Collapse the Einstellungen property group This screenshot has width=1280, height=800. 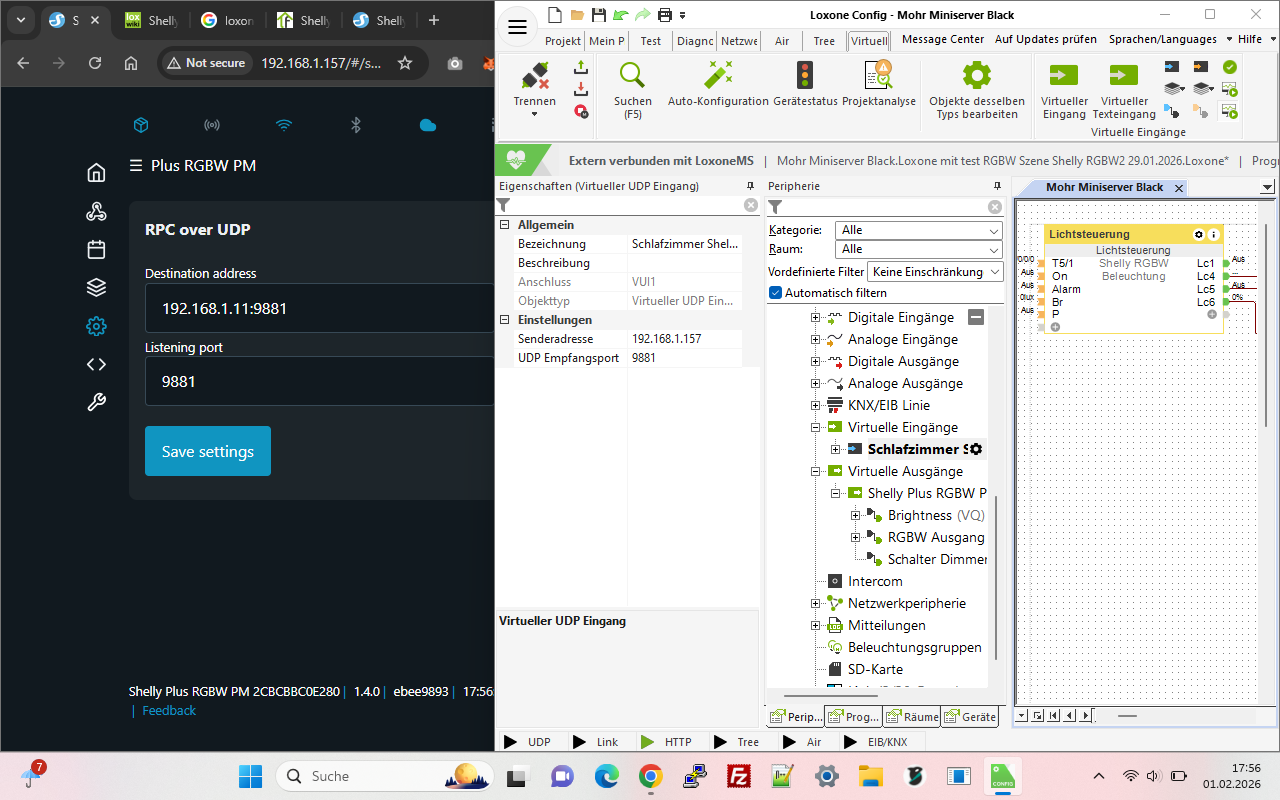pos(504,320)
